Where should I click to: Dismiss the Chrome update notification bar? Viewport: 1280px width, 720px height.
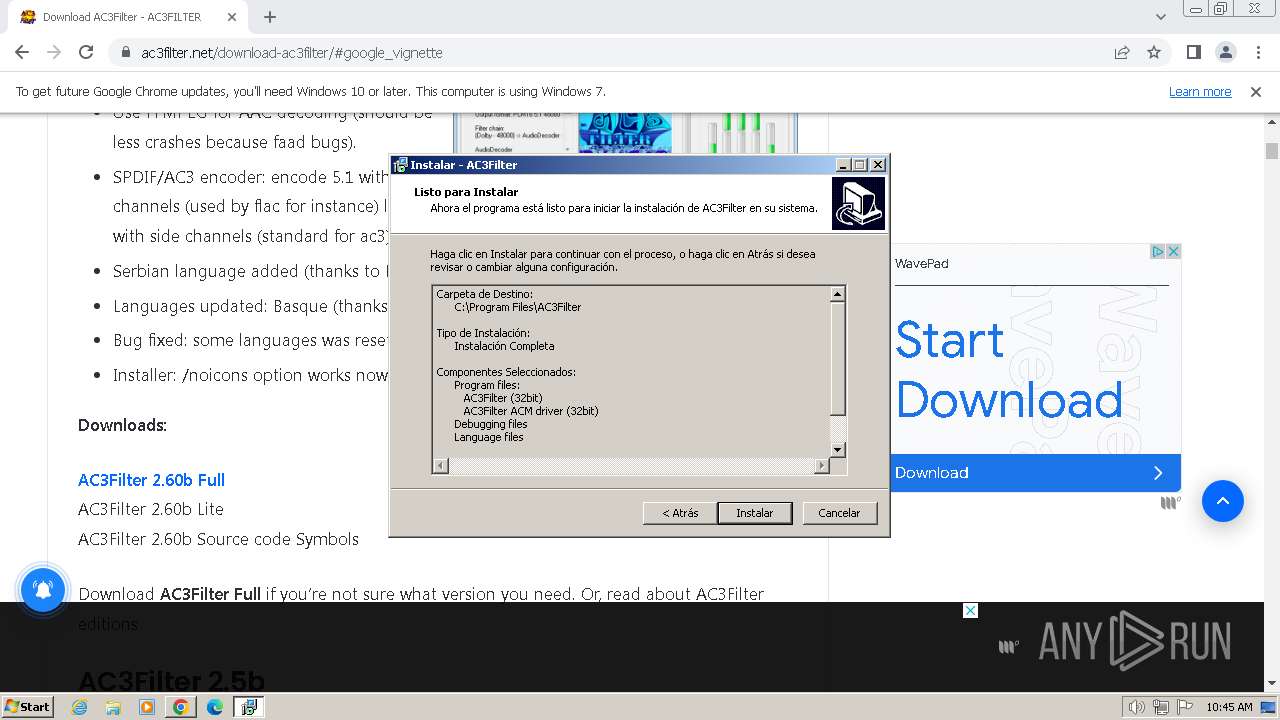[x=1256, y=91]
